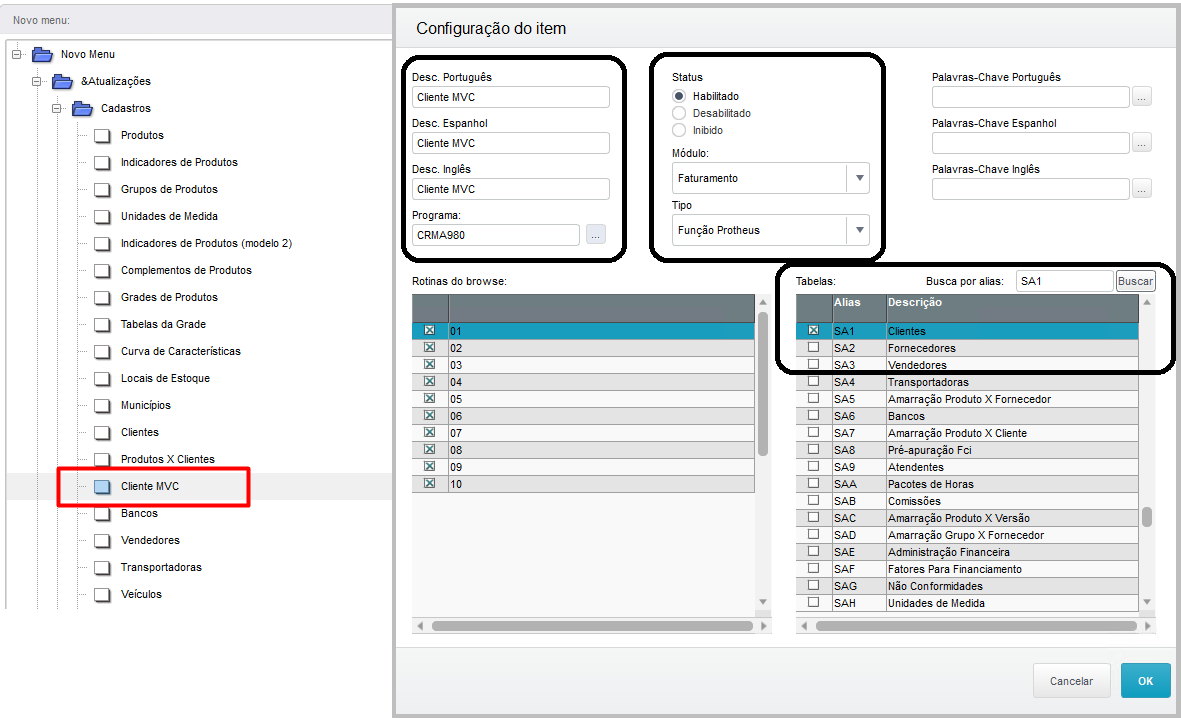Click the Clientes menu item icon
Viewport: 1181px width, 718px height.
pos(102,432)
